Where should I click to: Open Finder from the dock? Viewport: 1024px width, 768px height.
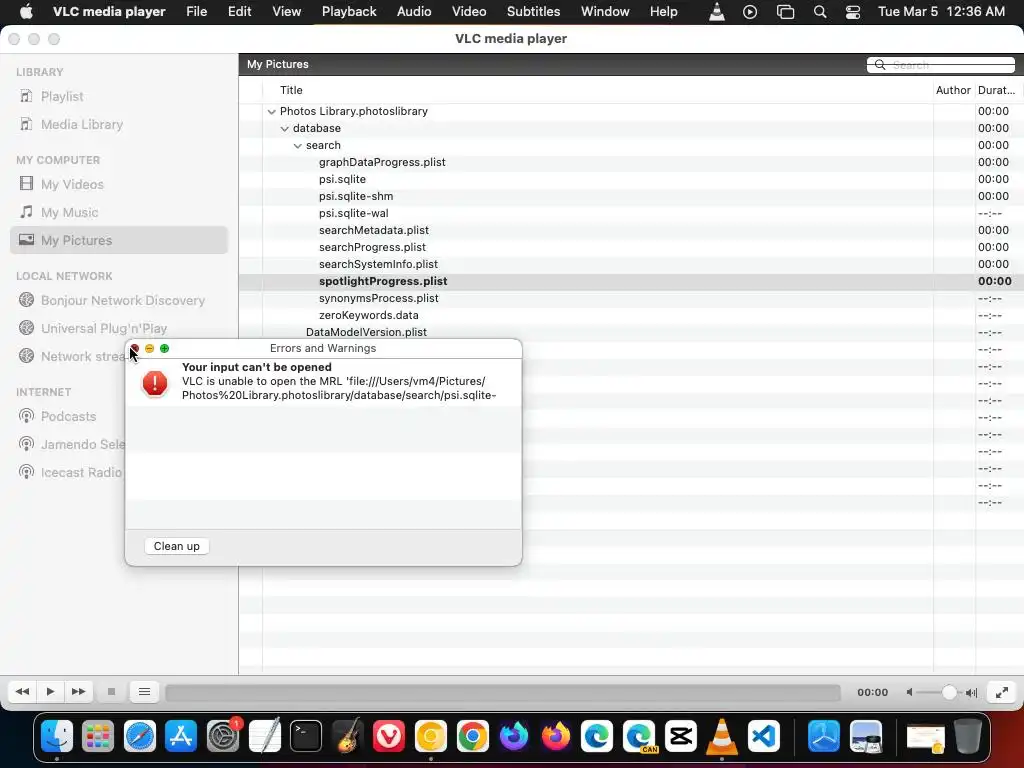pyautogui.click(x=57, y=737)
